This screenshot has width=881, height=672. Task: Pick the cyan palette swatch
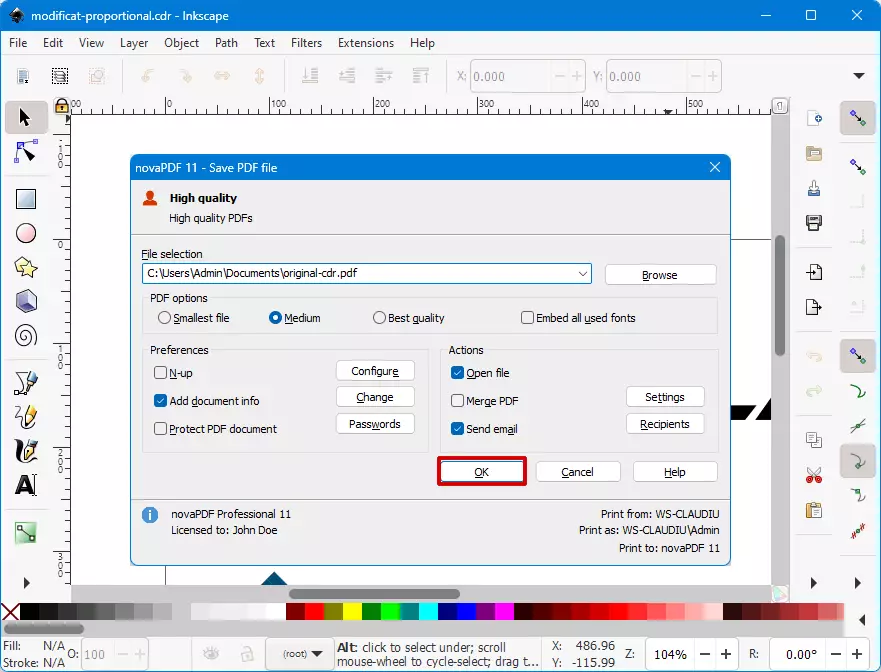[x=428, y=611]
